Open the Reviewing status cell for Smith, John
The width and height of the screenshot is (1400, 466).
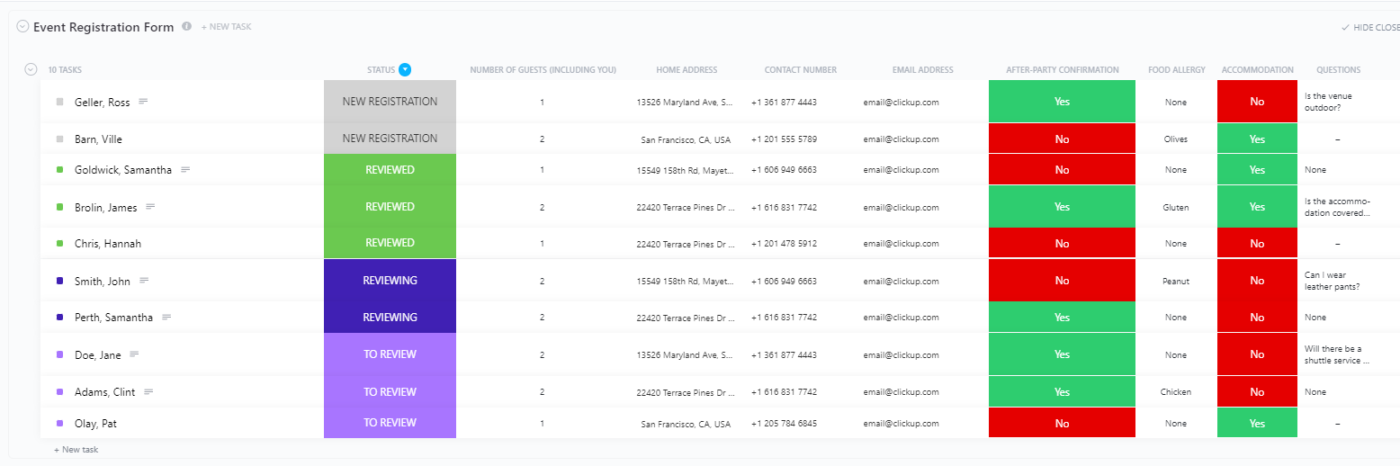pos(390,281)
